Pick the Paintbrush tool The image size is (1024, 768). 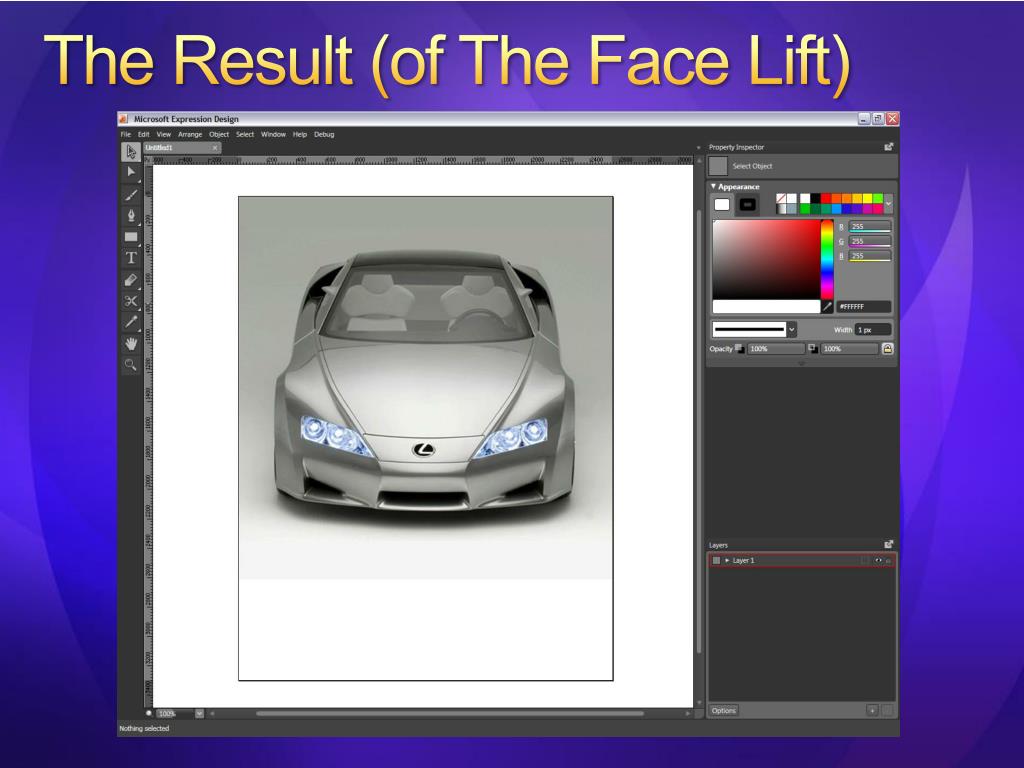pos(131,195)
